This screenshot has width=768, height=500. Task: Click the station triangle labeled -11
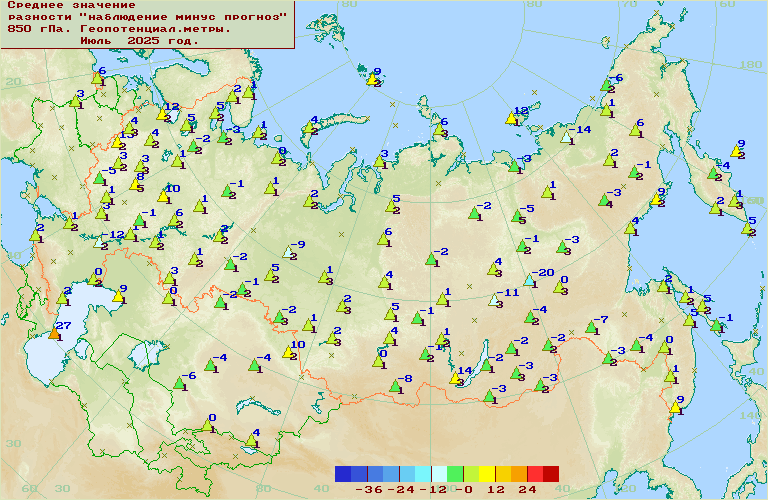click(x=494, y=300)
